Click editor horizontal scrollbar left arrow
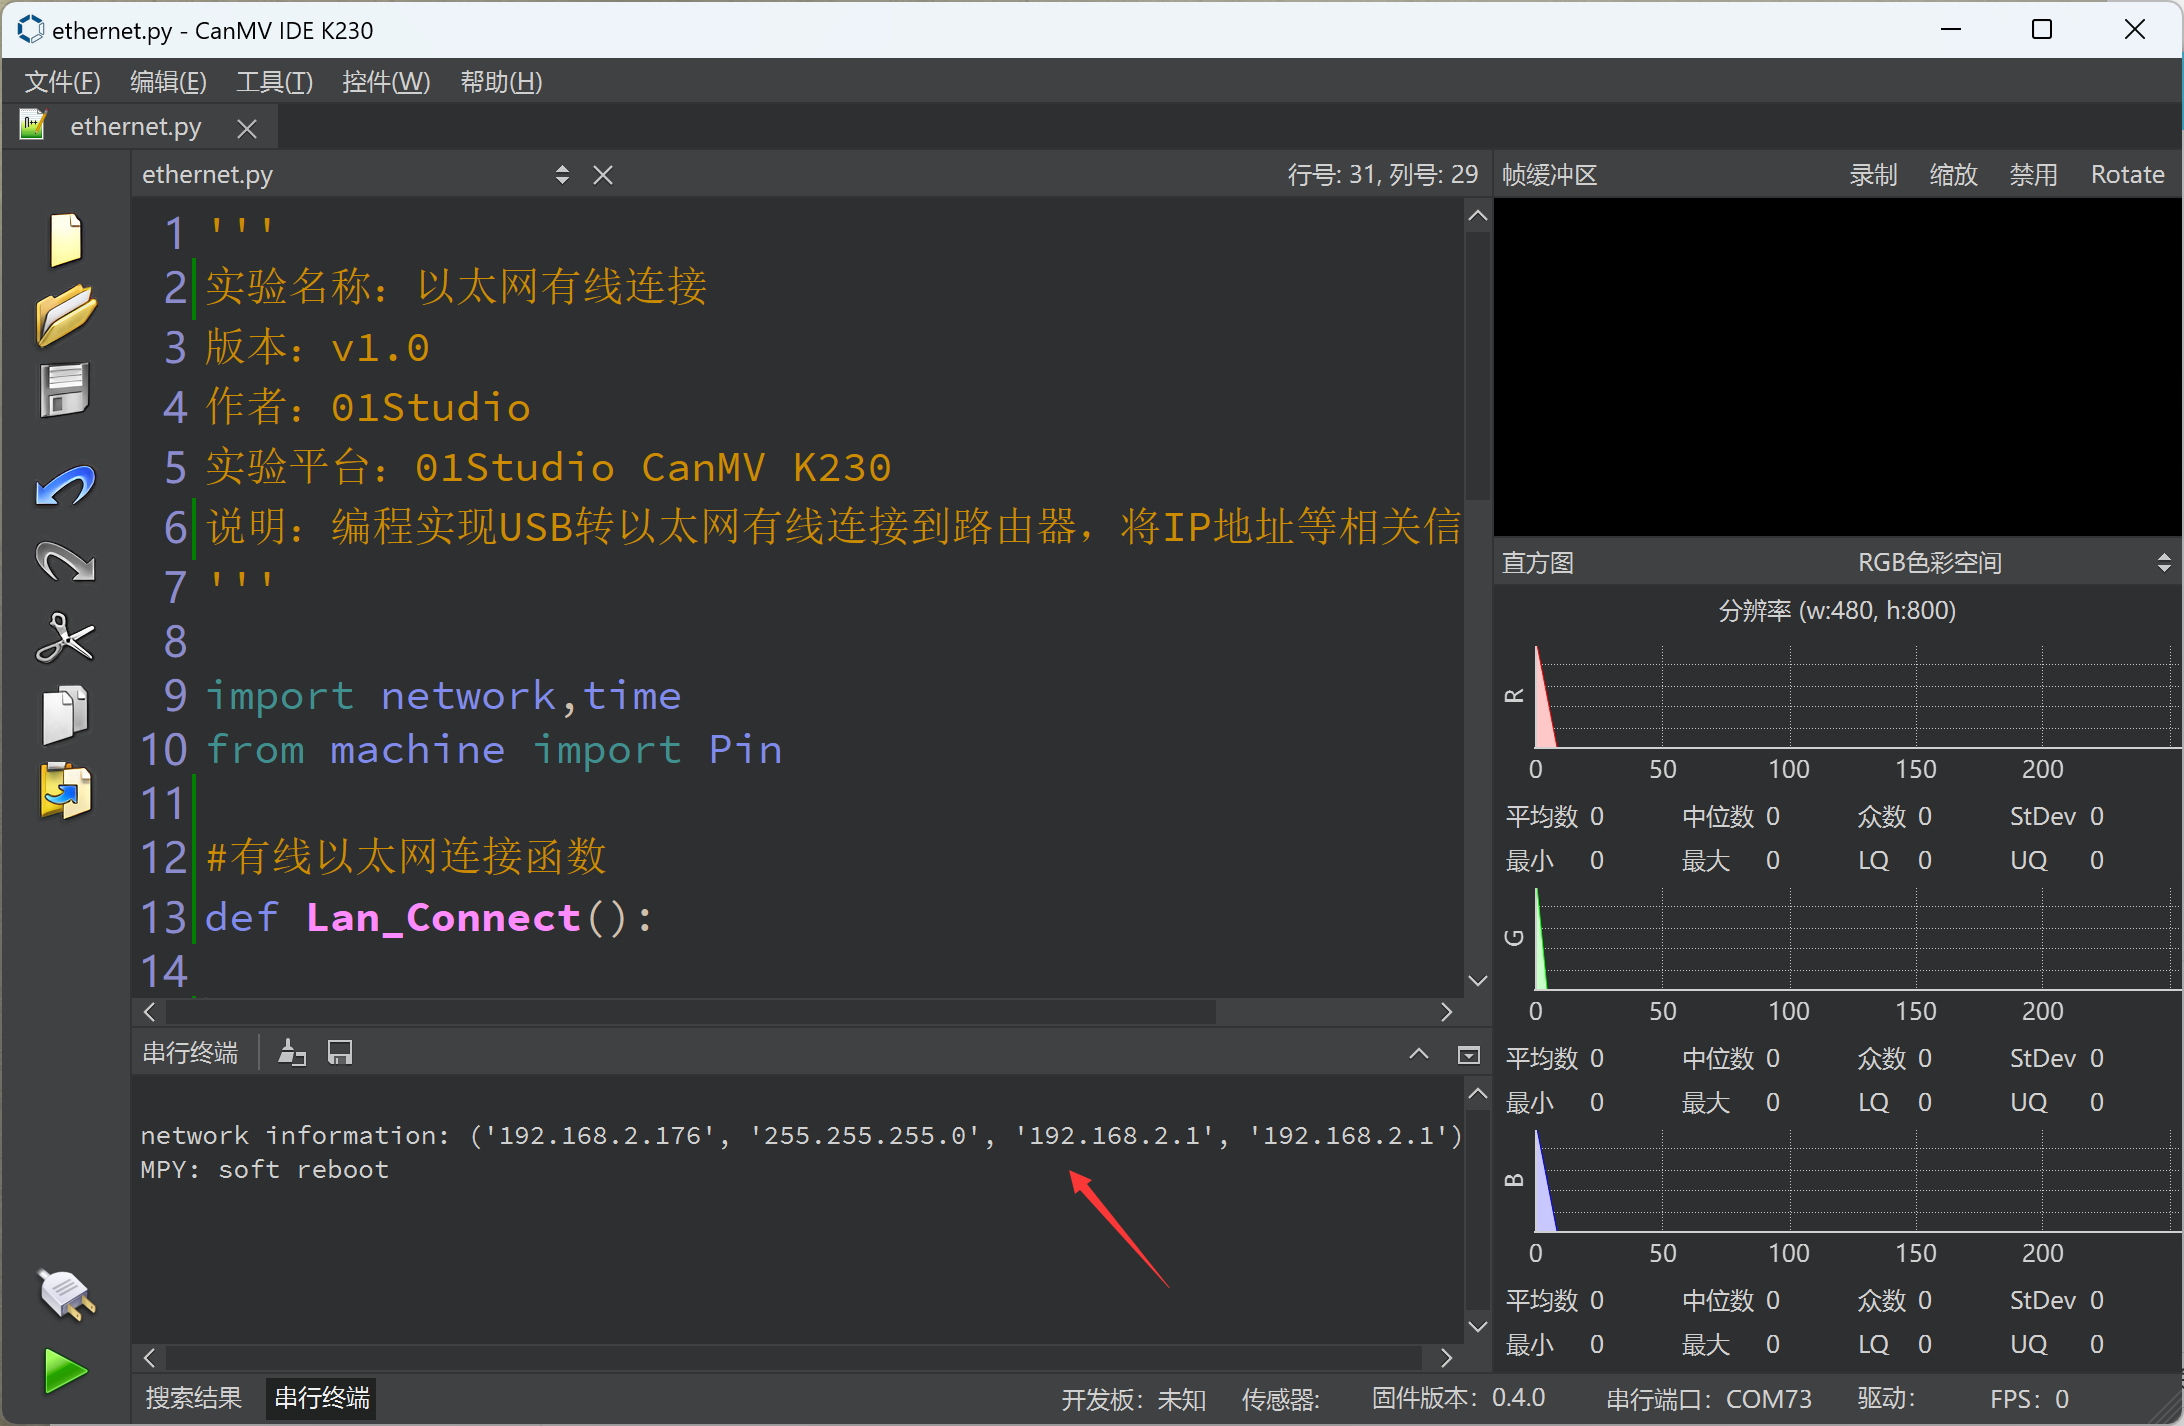Screen dimensions: 2184x1426 149,1012
